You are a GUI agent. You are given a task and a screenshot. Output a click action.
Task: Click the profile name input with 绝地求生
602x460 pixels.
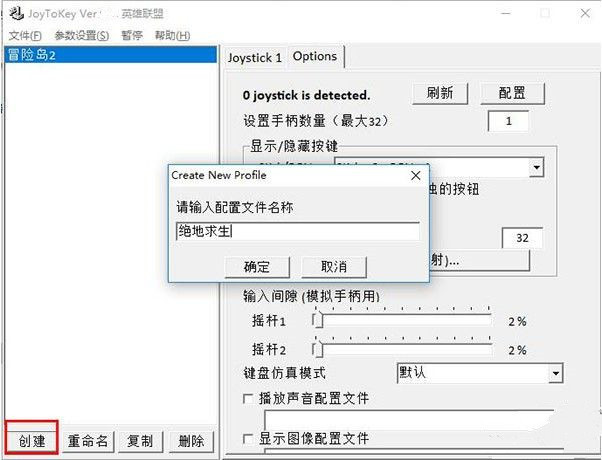coord(298,231)
